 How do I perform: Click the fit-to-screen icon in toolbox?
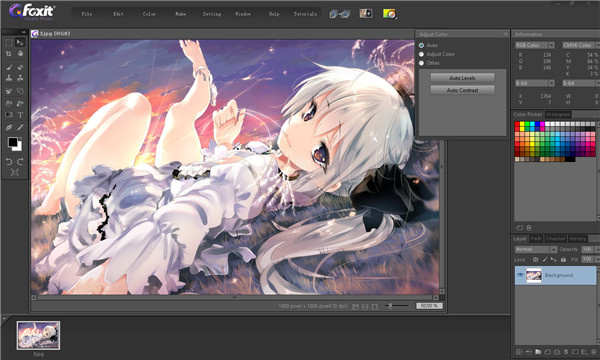[x=15, y=172]
